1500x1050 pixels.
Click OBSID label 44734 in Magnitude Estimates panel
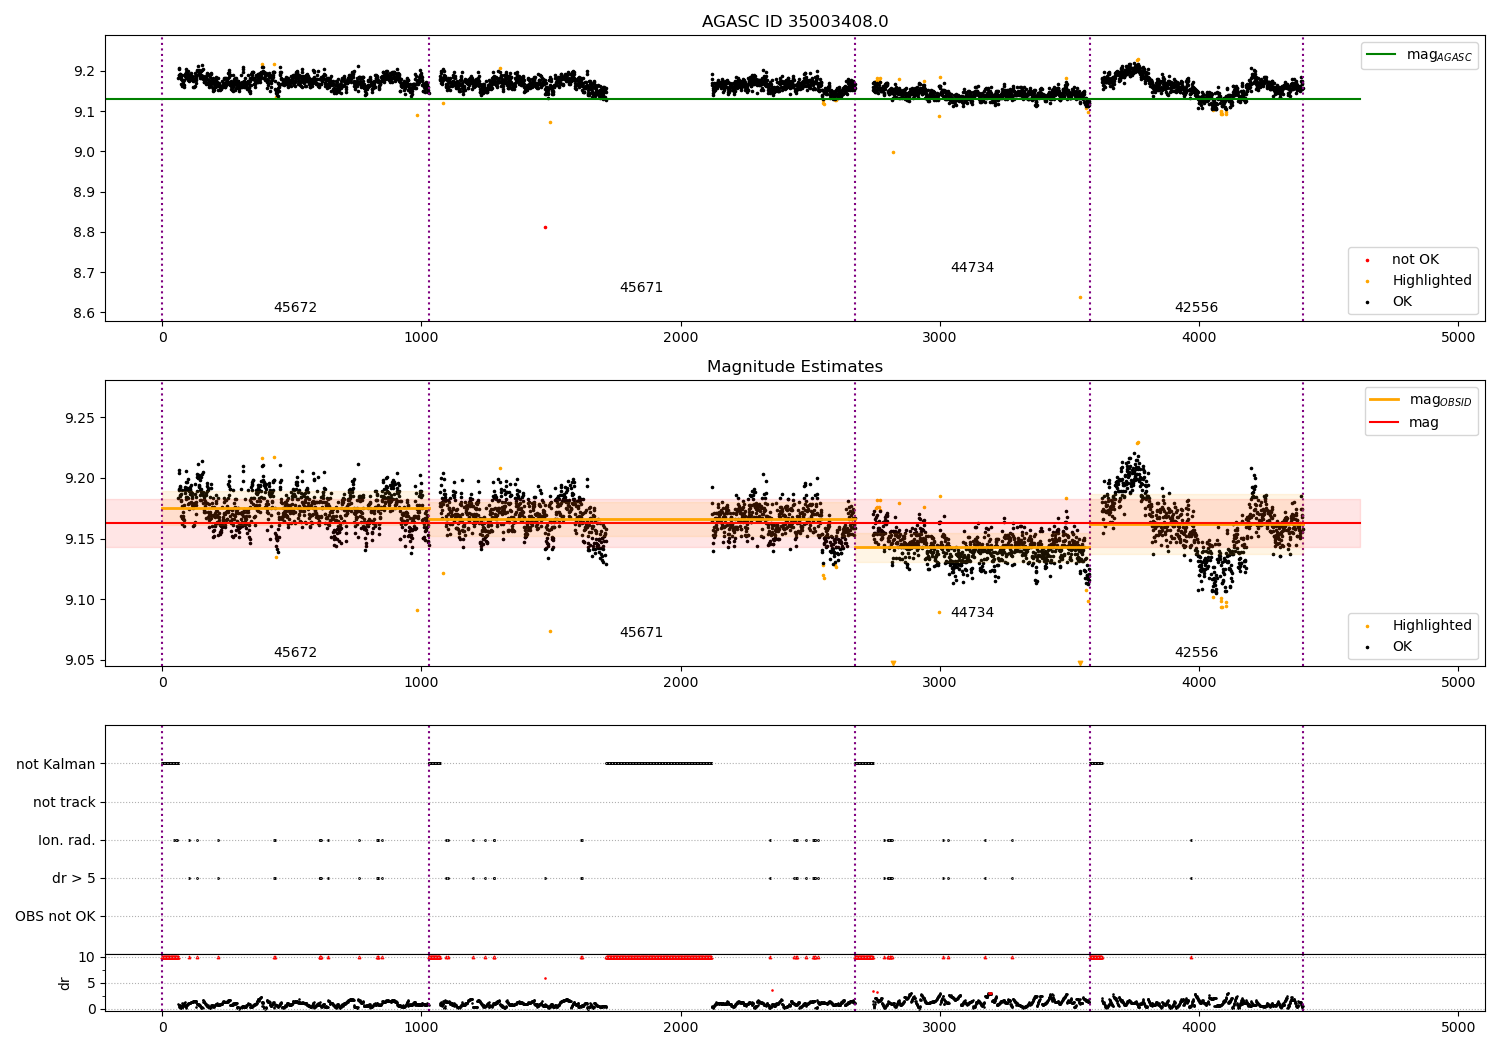pyautogui.click(x=972, y=613)
